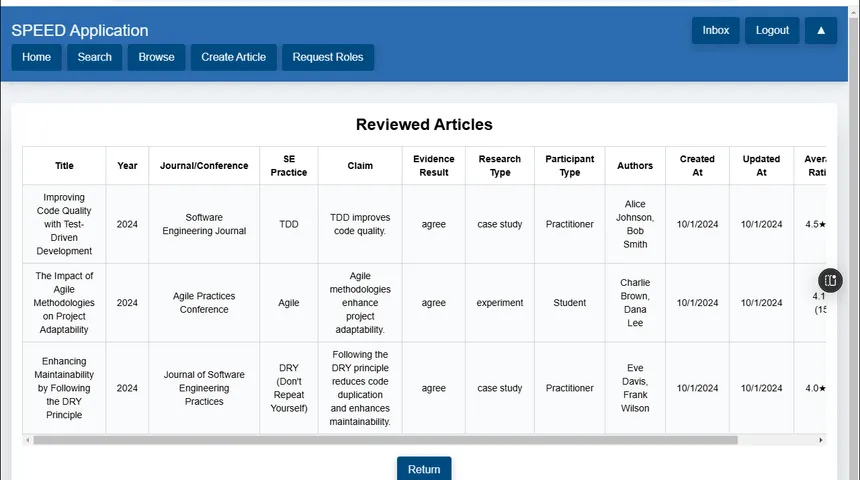Open the Search page

pos(94,57)
